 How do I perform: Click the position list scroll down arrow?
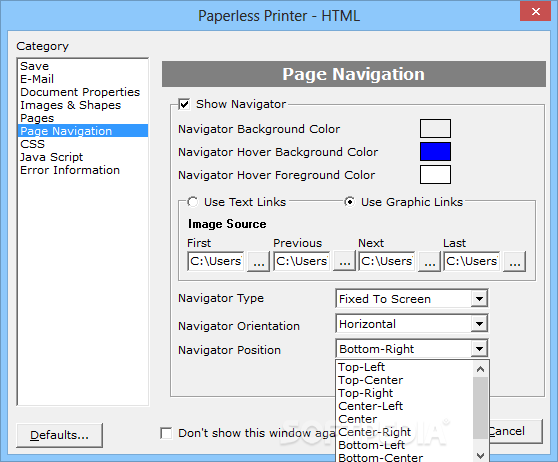(480, 456)
